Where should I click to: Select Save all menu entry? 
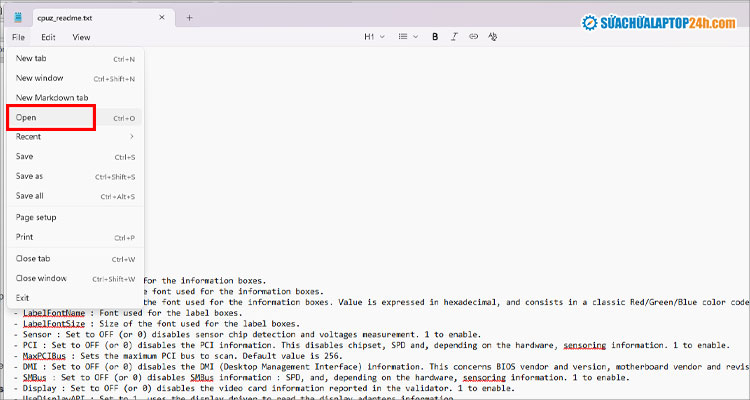pyautogui.click(x=75, y=196)
